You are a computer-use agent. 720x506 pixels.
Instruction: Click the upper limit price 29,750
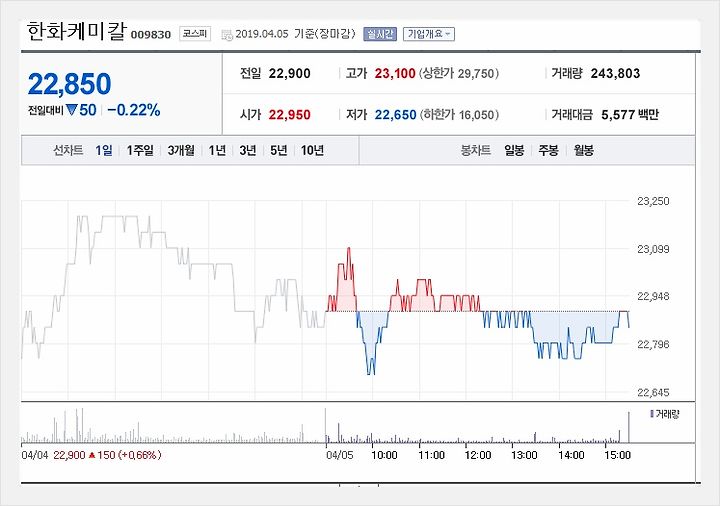pos(476,73)
